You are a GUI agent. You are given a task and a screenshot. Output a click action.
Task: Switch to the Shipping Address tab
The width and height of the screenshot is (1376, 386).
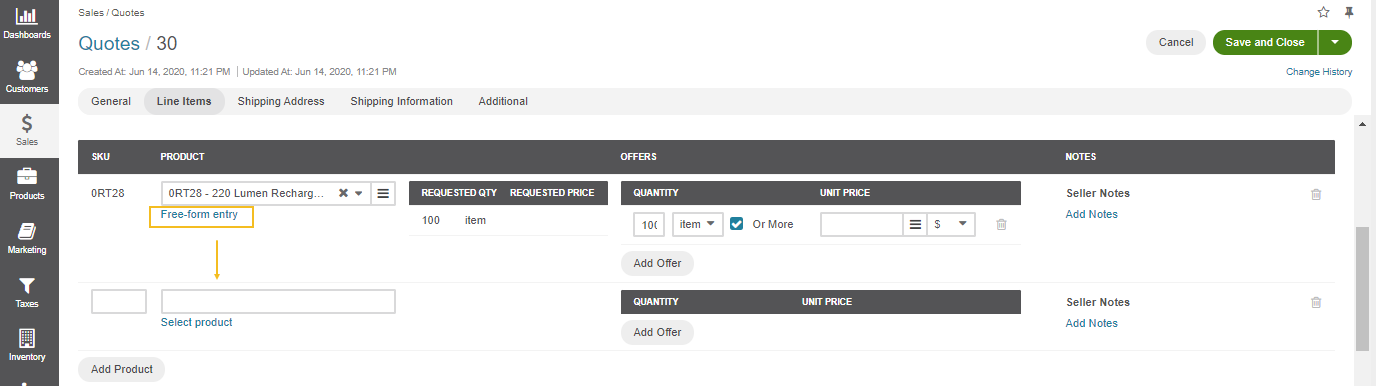(281, 101)
